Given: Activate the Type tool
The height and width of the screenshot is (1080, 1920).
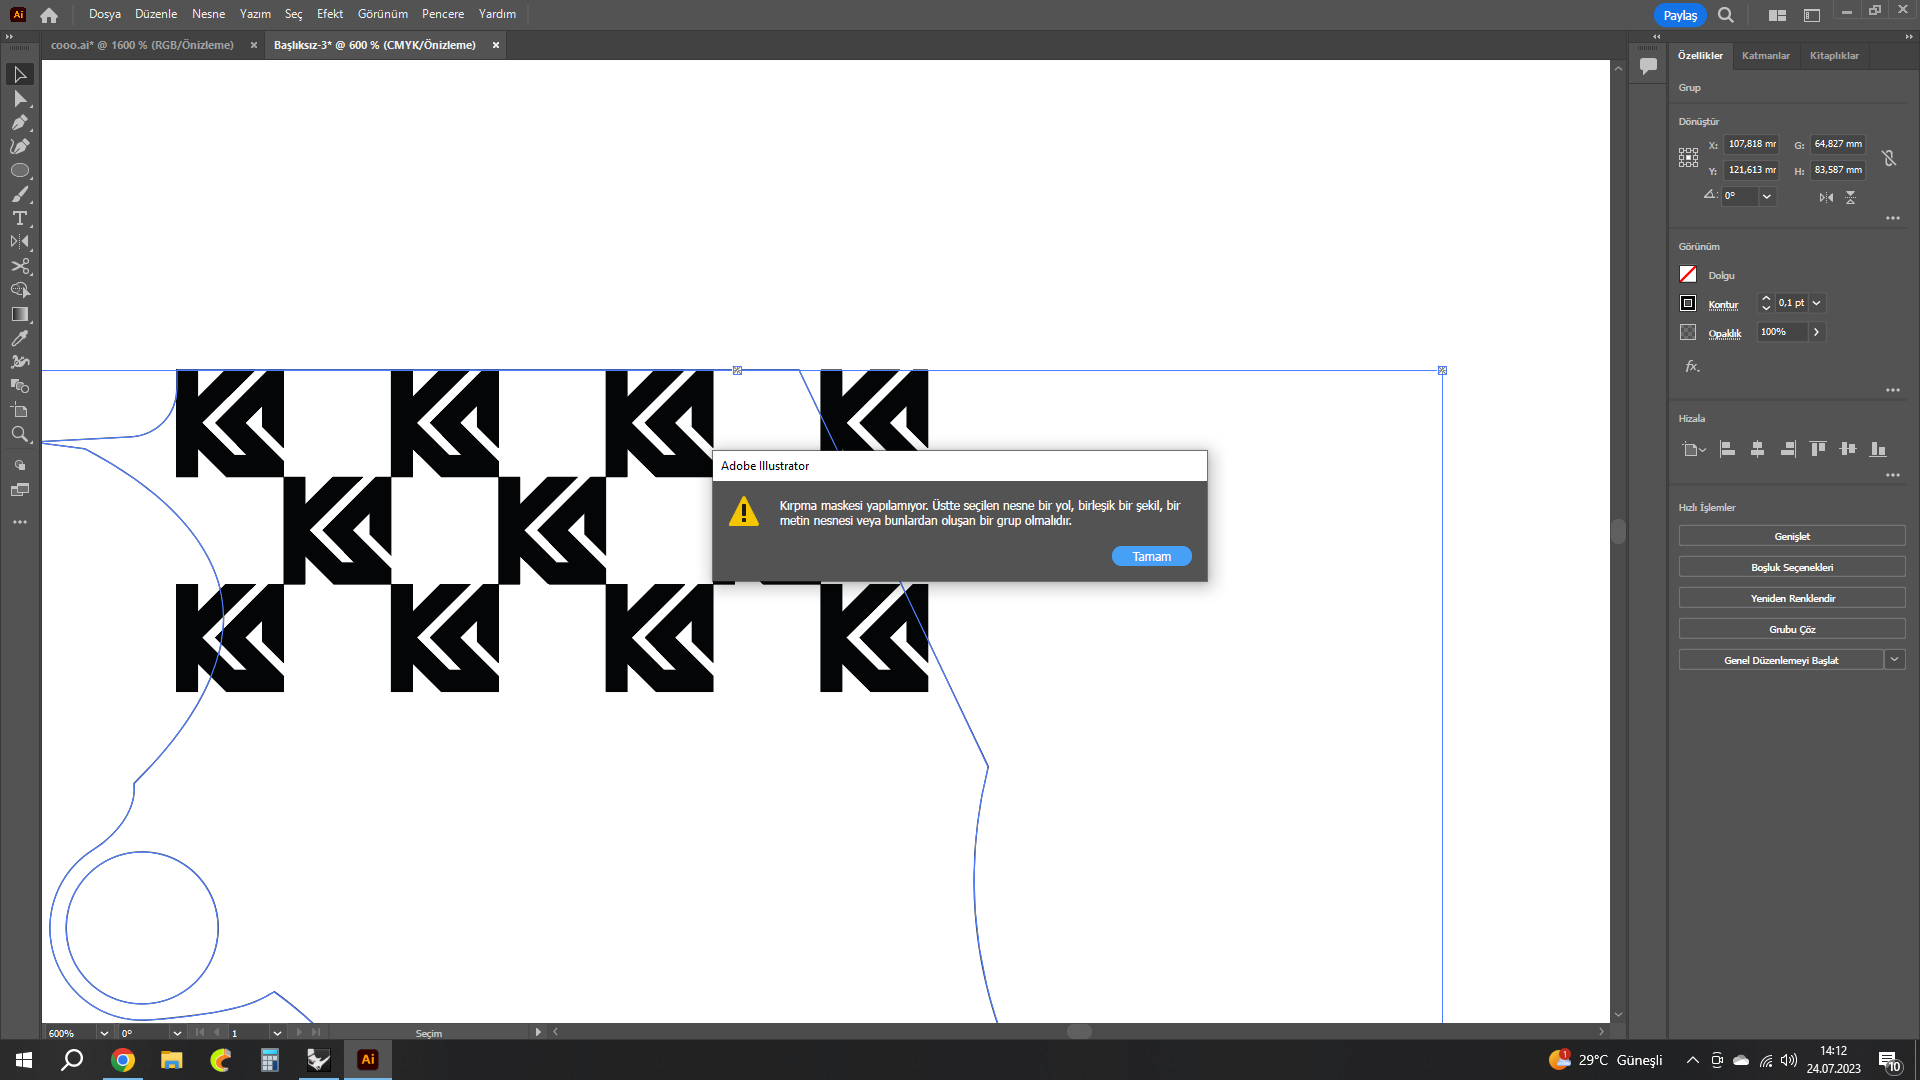Looking at the screenshot, I should (20, 219).
